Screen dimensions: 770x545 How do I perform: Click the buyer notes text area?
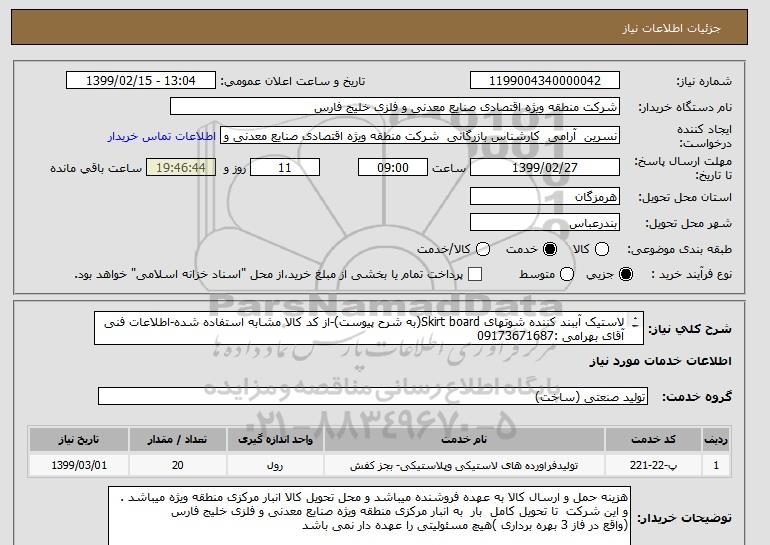369,516
